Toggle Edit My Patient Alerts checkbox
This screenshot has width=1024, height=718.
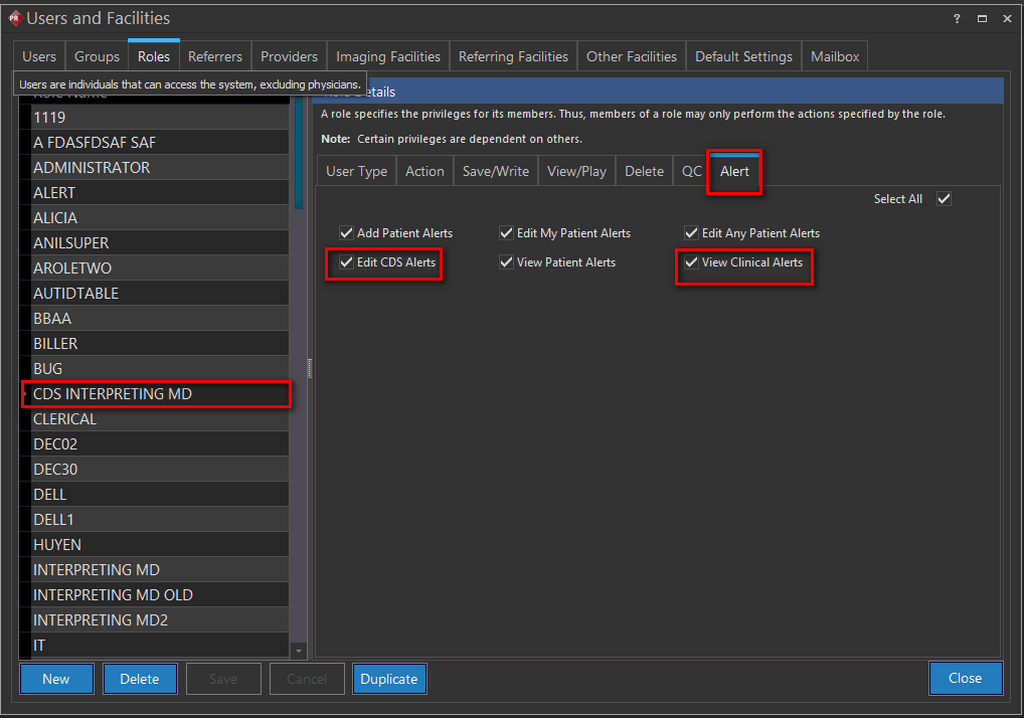click(x=506, y=233)
